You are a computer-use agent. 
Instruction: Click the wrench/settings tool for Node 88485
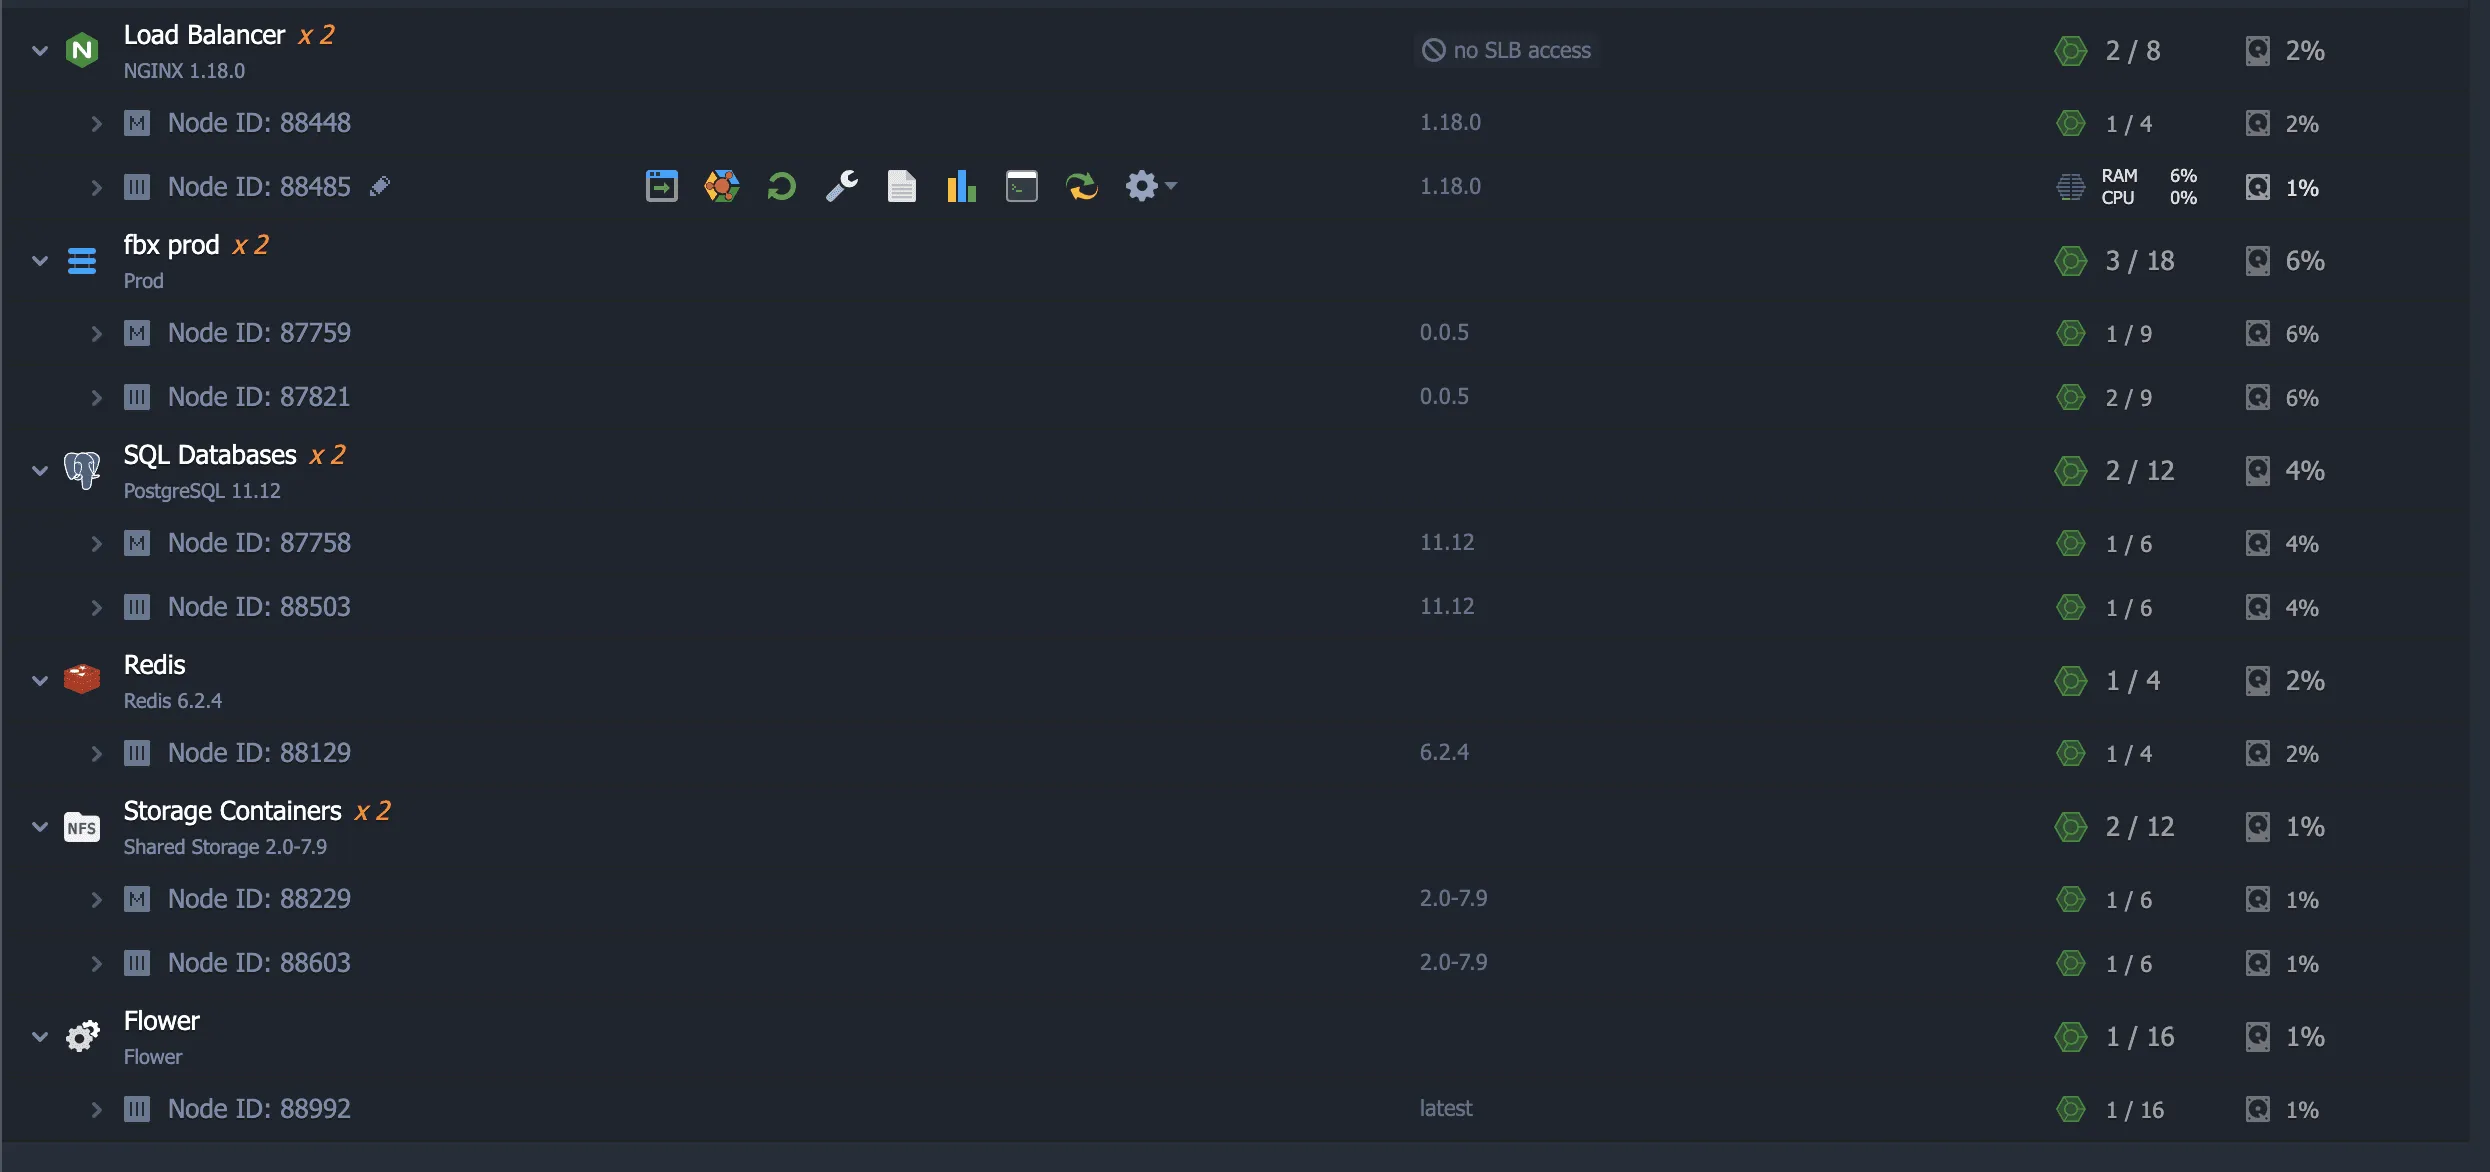tap(840, 184)
